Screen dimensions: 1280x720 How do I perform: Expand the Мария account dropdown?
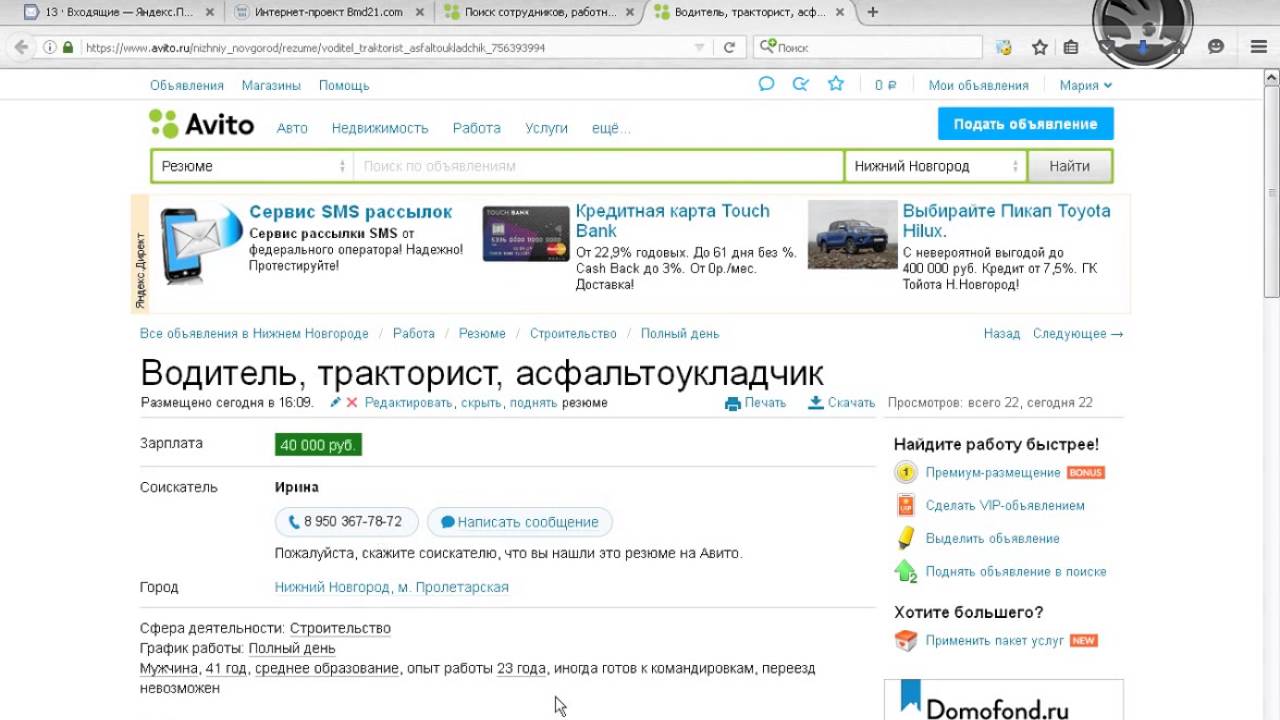click(1085, 85)
